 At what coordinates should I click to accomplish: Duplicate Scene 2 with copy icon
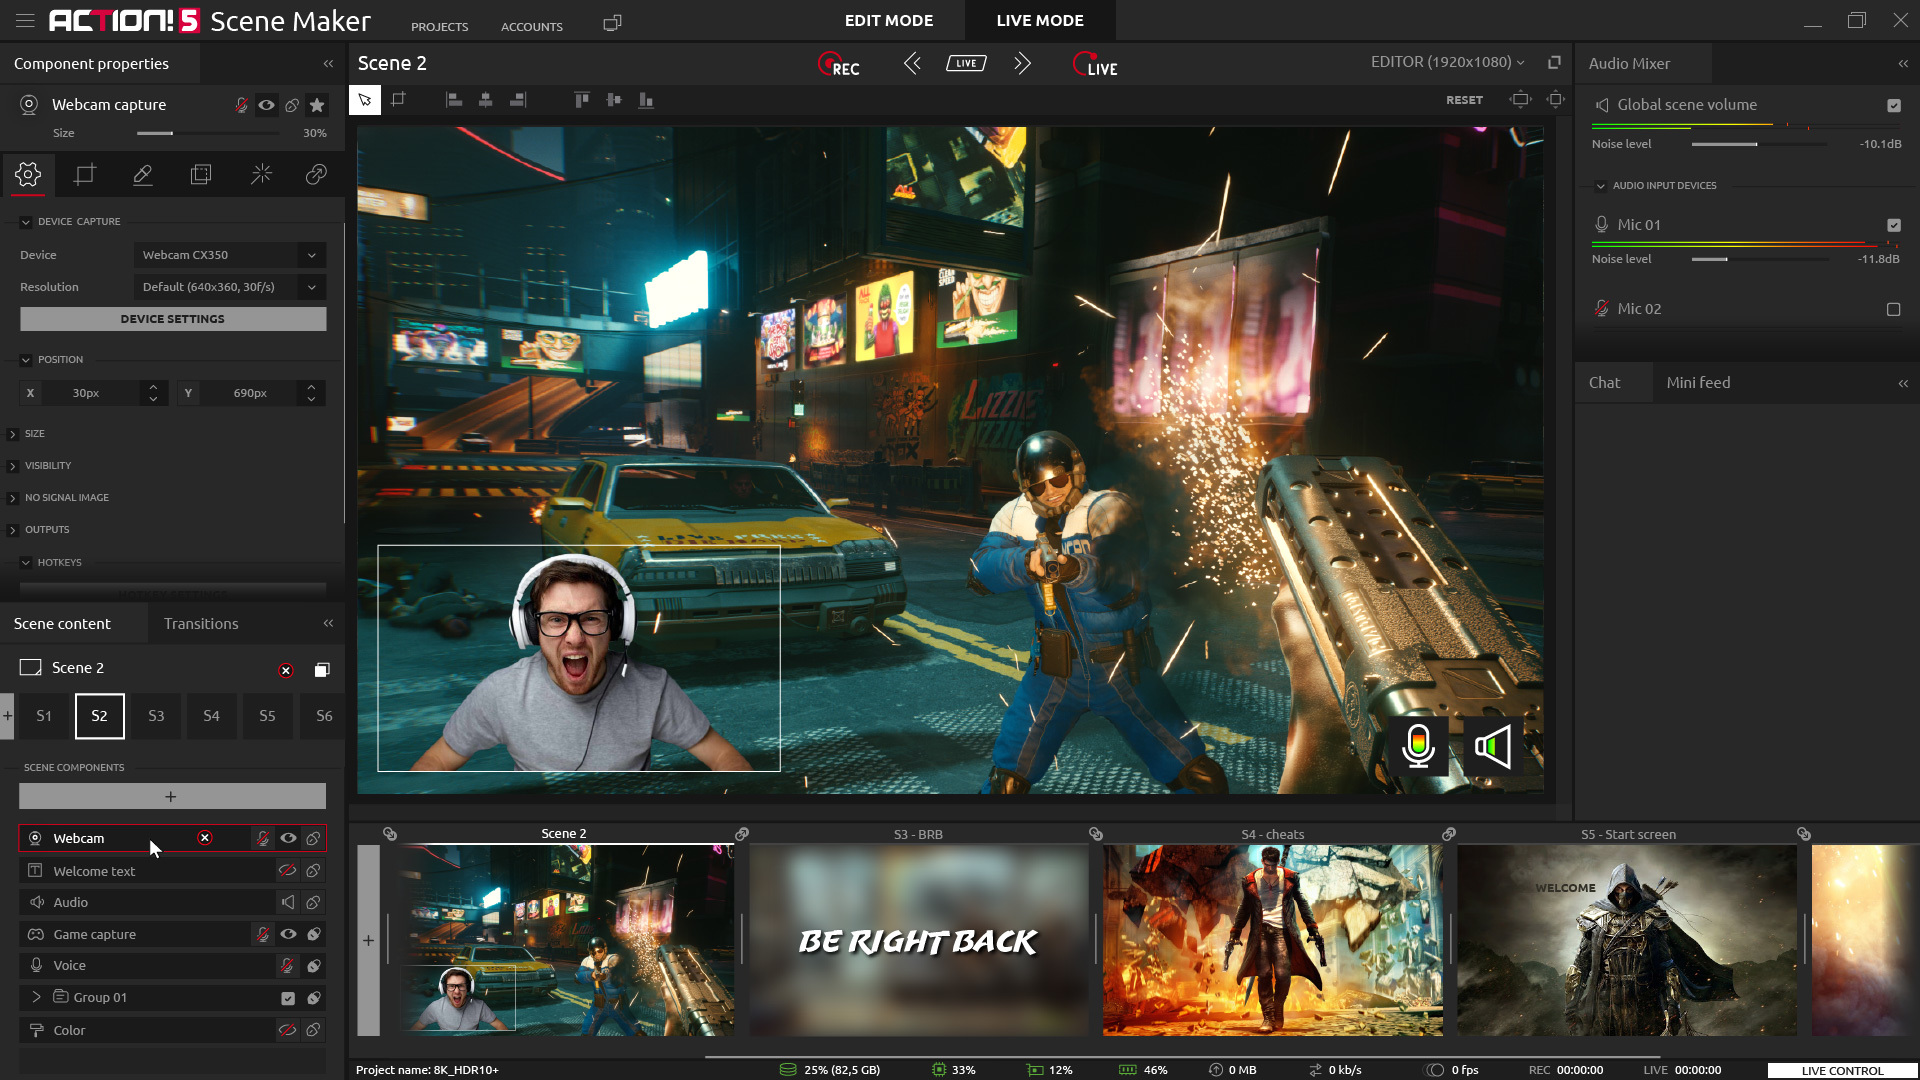tap(322, 669)
